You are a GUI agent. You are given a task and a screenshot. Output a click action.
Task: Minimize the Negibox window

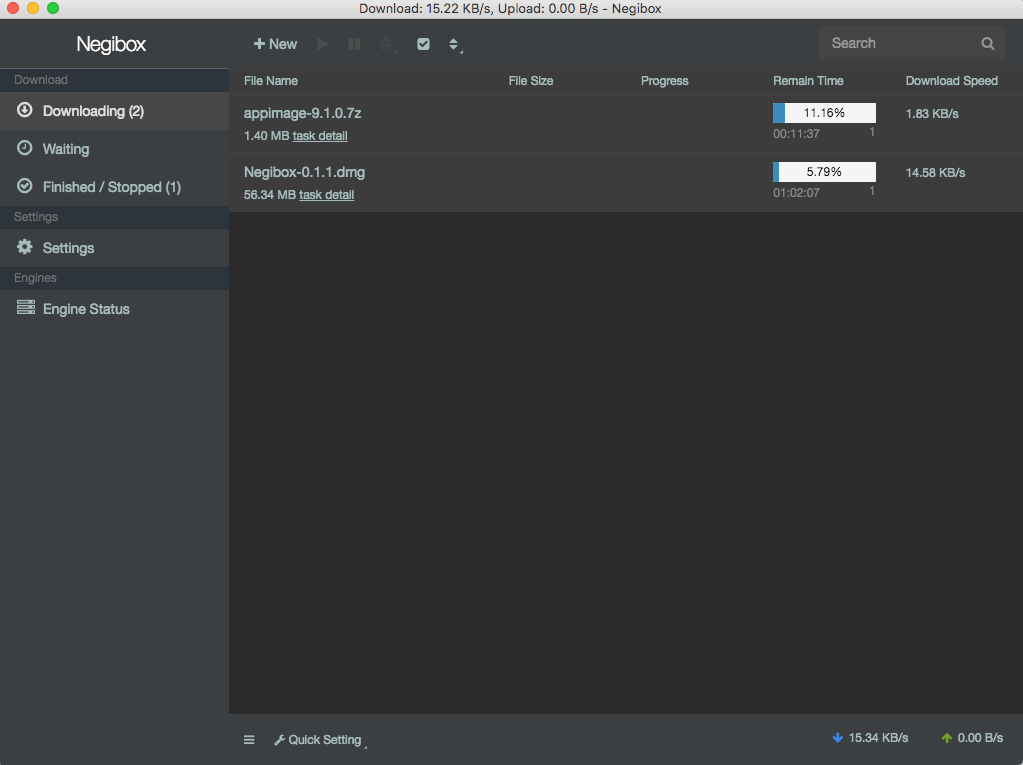point(33,8)
